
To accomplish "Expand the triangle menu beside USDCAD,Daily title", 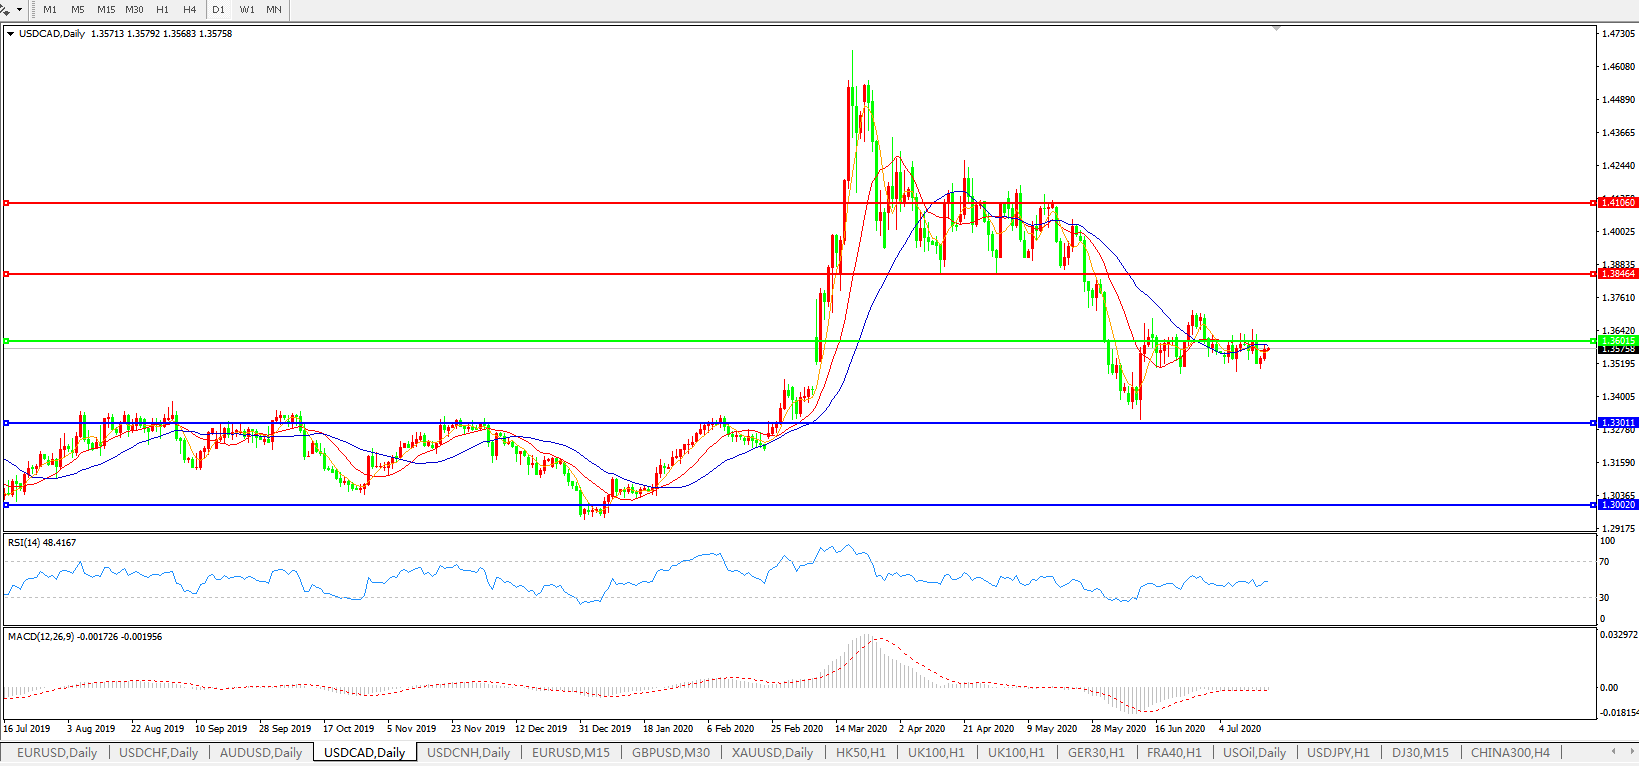I will [x=11, y=34].
